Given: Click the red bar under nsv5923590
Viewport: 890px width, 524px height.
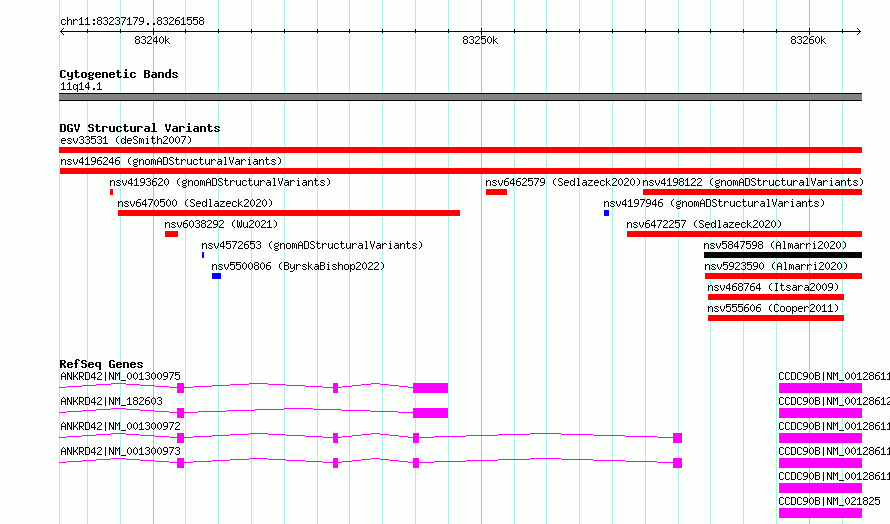Looking at the screenshot, I should [783, 276].
